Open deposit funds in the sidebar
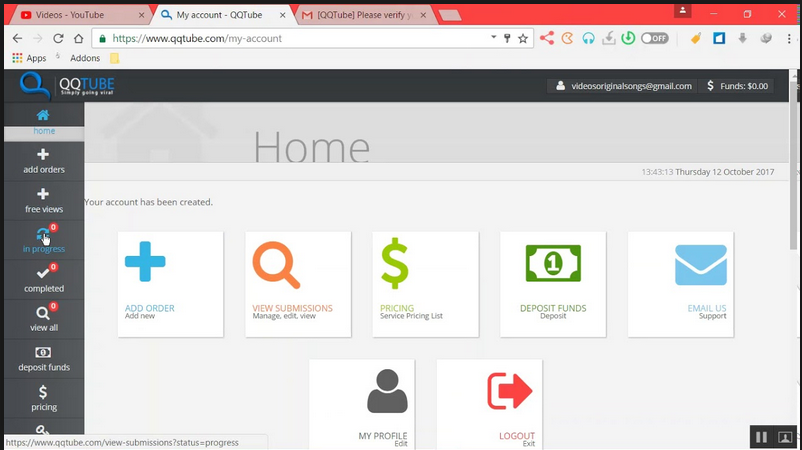This screenshot has height=450, width=802. coord(43,359)
